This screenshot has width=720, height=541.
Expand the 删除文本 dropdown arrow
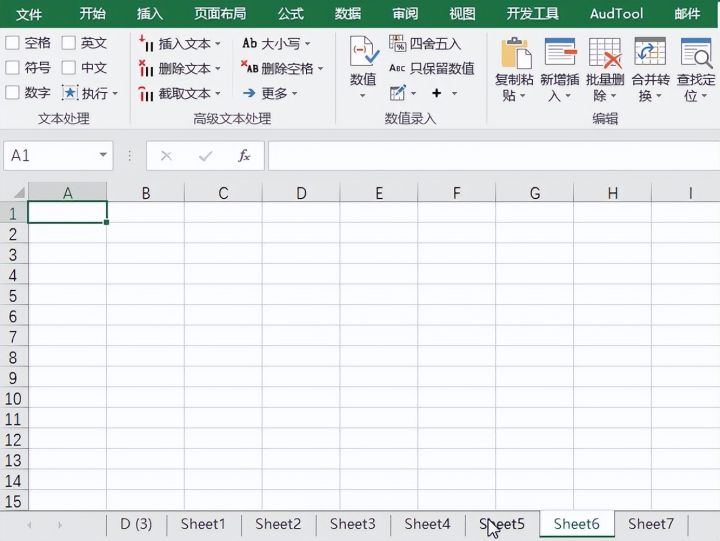(218, 69)
